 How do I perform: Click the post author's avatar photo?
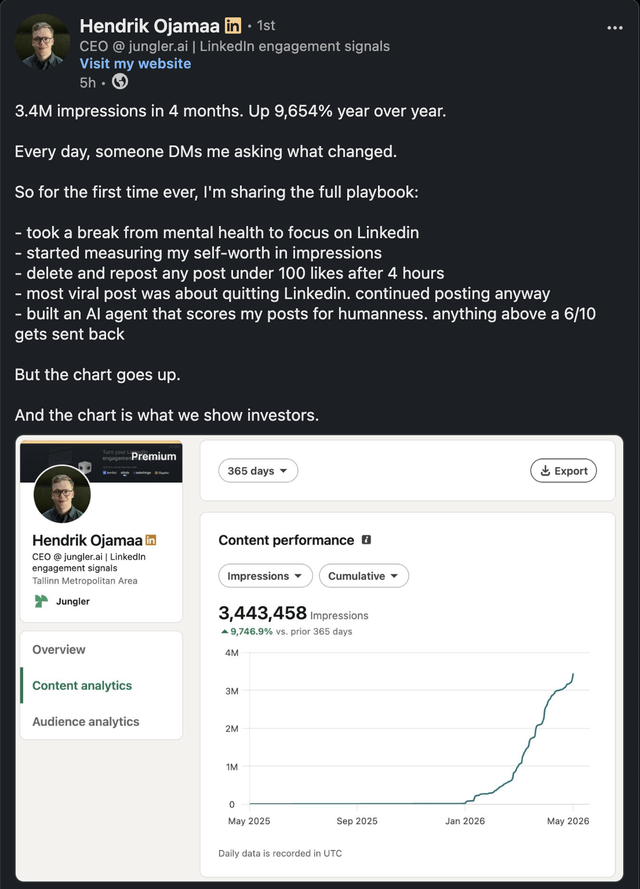42,41
